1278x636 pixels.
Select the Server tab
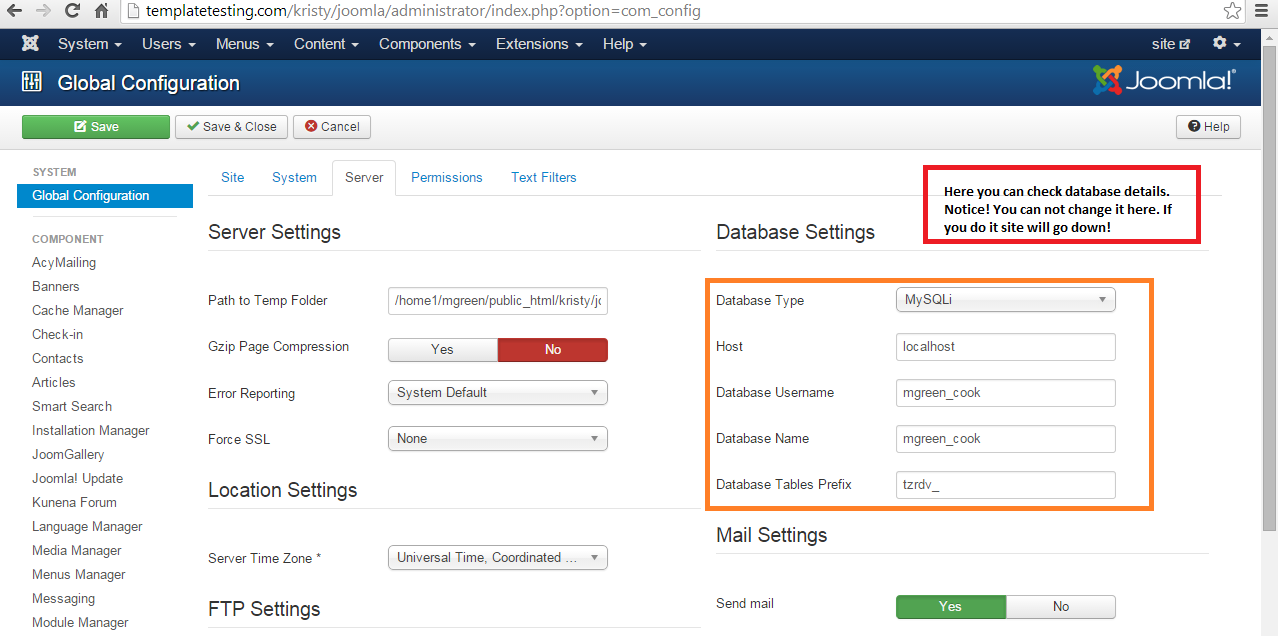coord(364,177)
